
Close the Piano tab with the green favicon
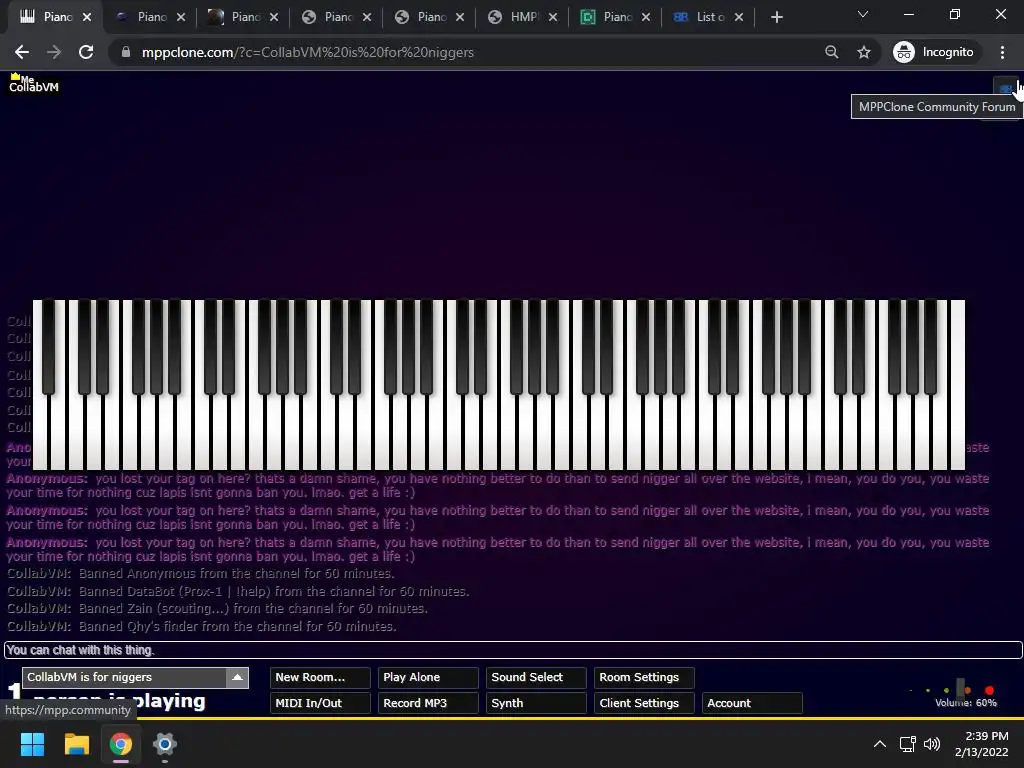tap(646, 17)
